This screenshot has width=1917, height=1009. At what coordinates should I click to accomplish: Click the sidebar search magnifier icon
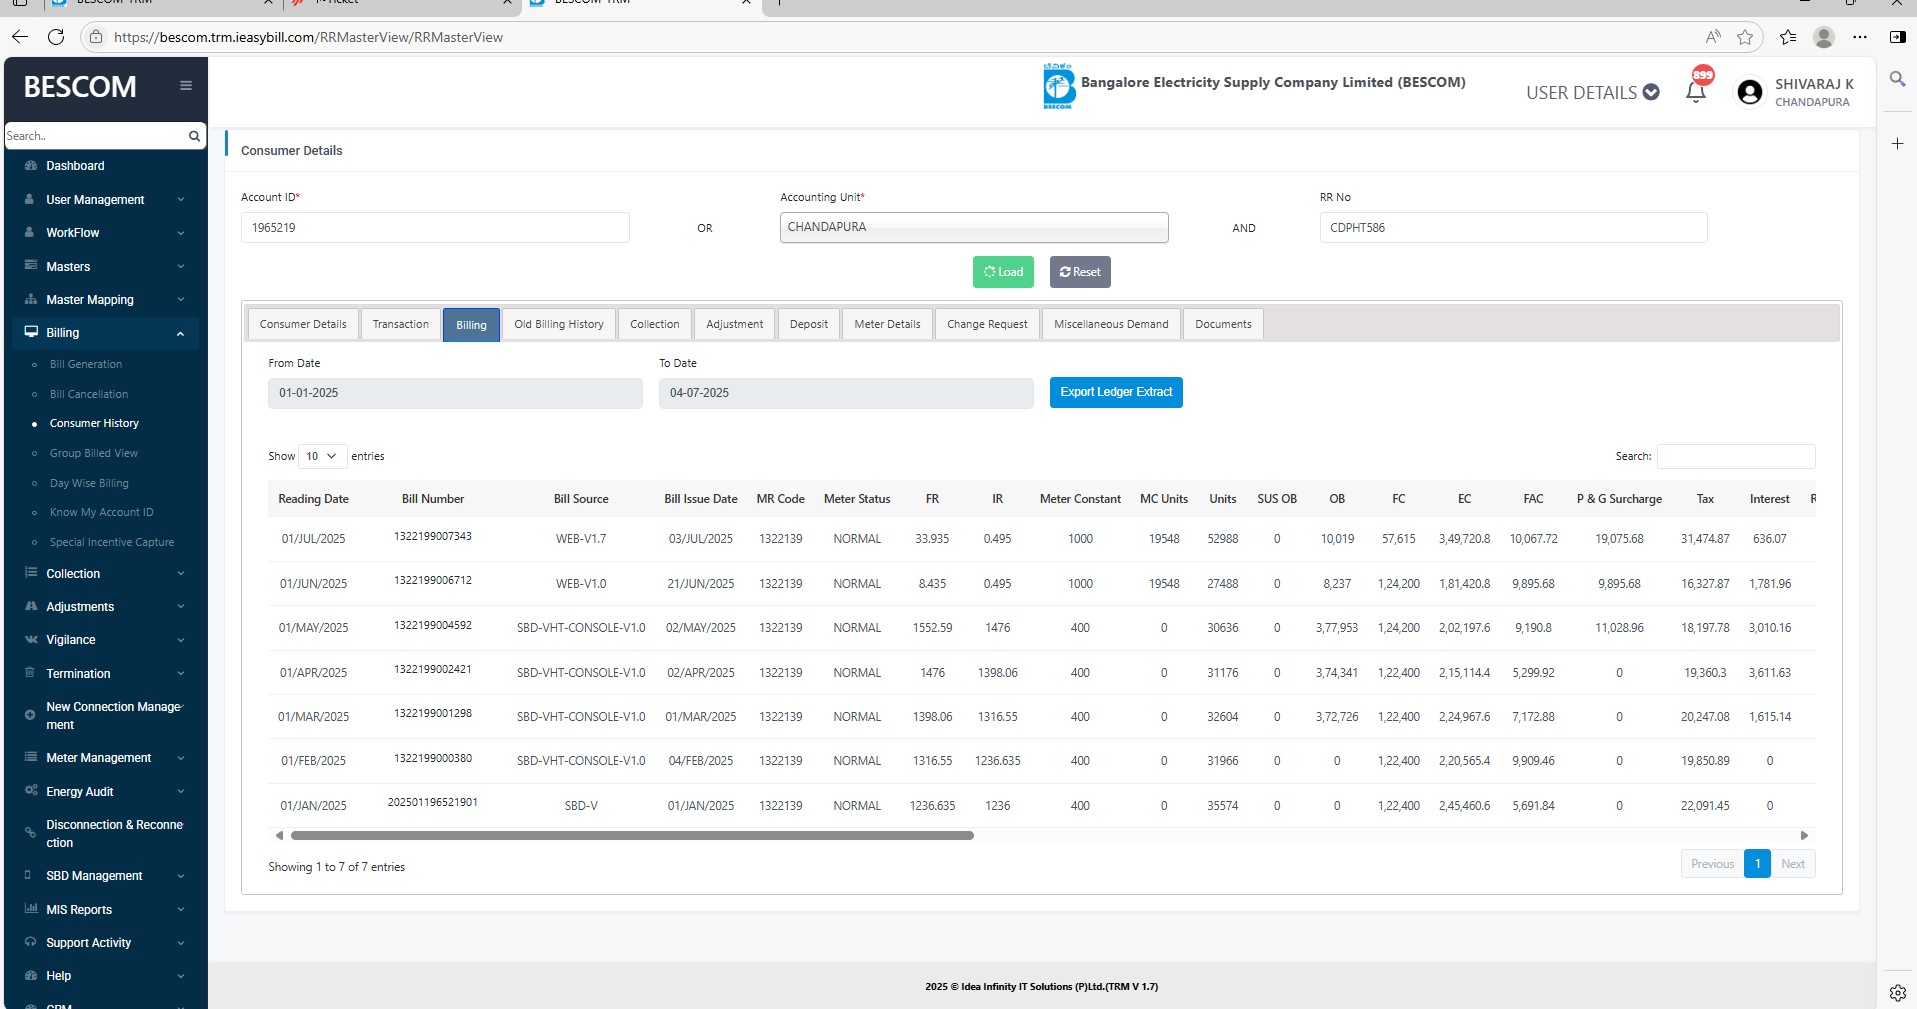[194, 136]
